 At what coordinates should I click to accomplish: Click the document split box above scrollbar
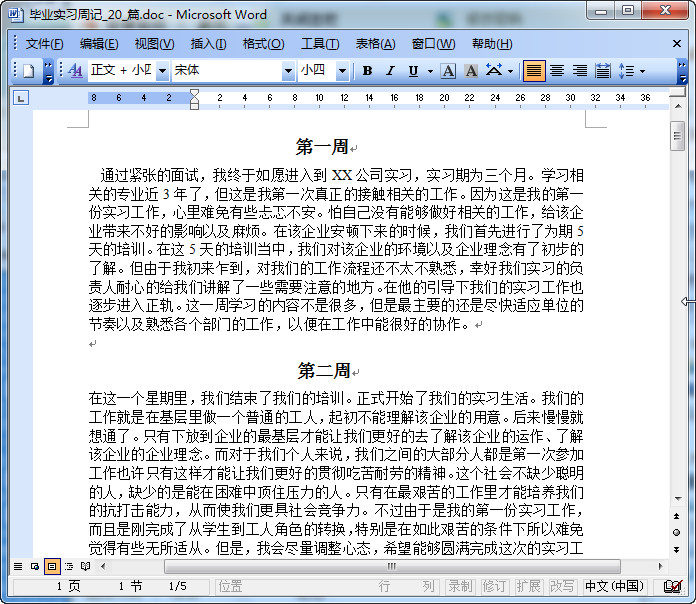click(x=677, y=92)
